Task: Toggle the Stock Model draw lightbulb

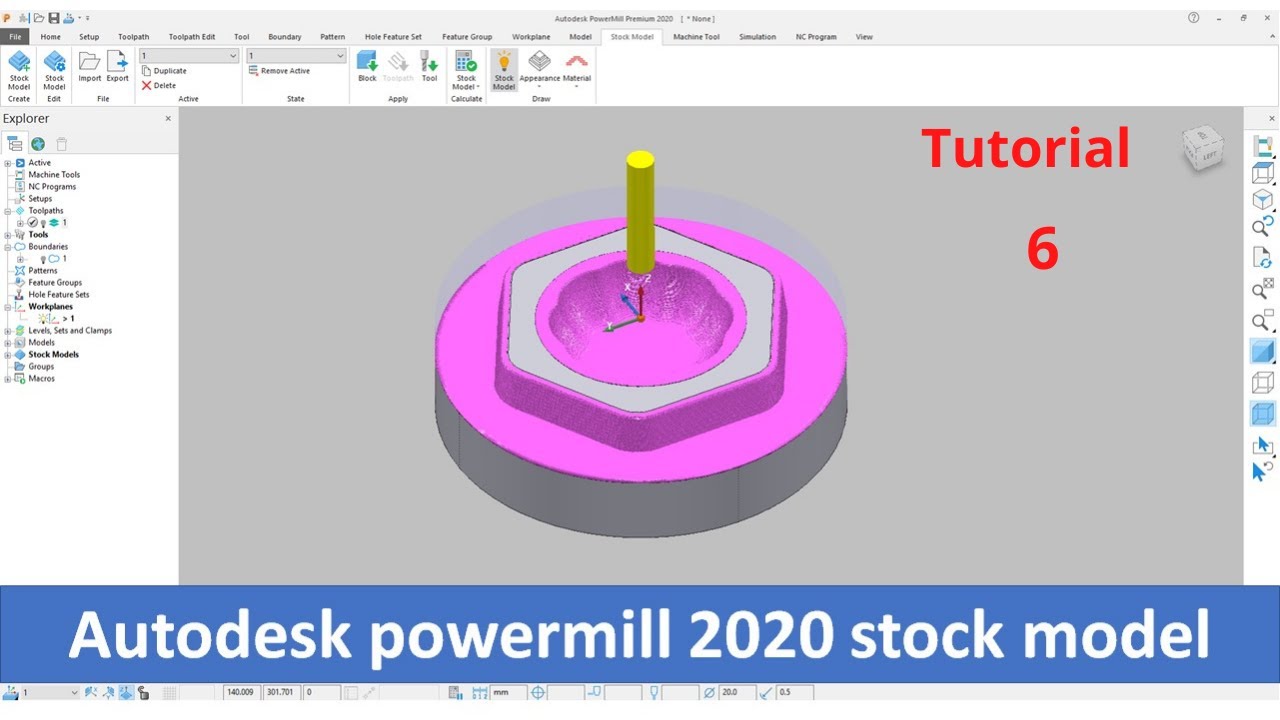Action: [x=504, y=69]
